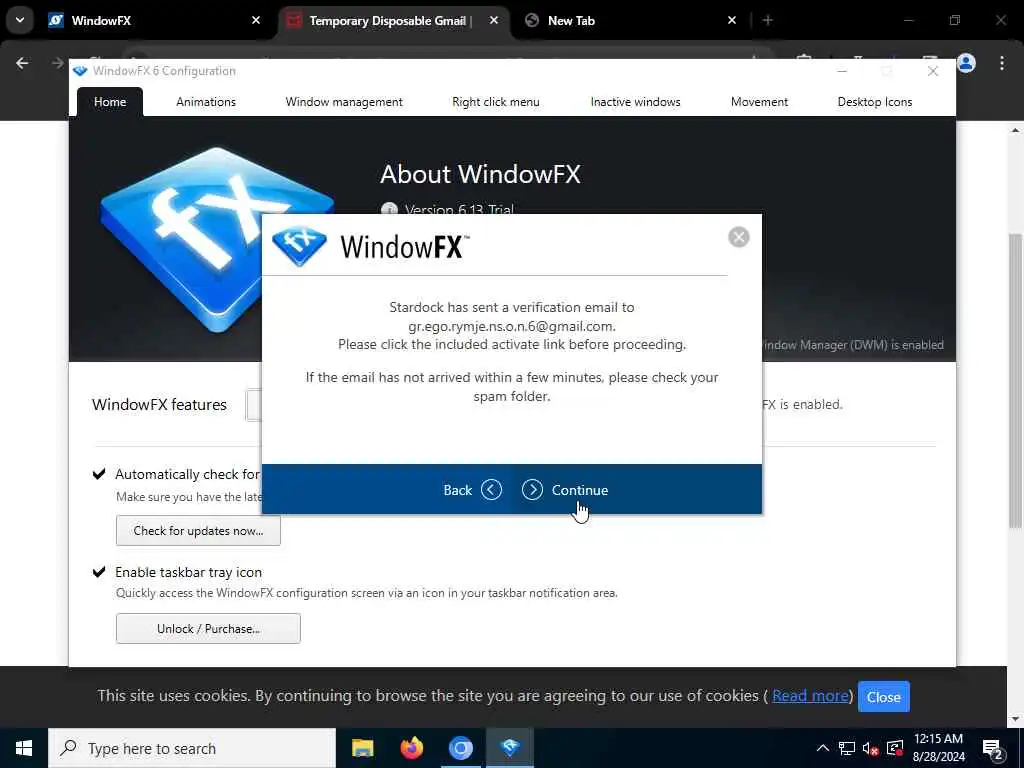Click the gr.ego.rymje.ns.o.n.6@gmail.com email text
Screen dimensions: 1024x768
511,326
